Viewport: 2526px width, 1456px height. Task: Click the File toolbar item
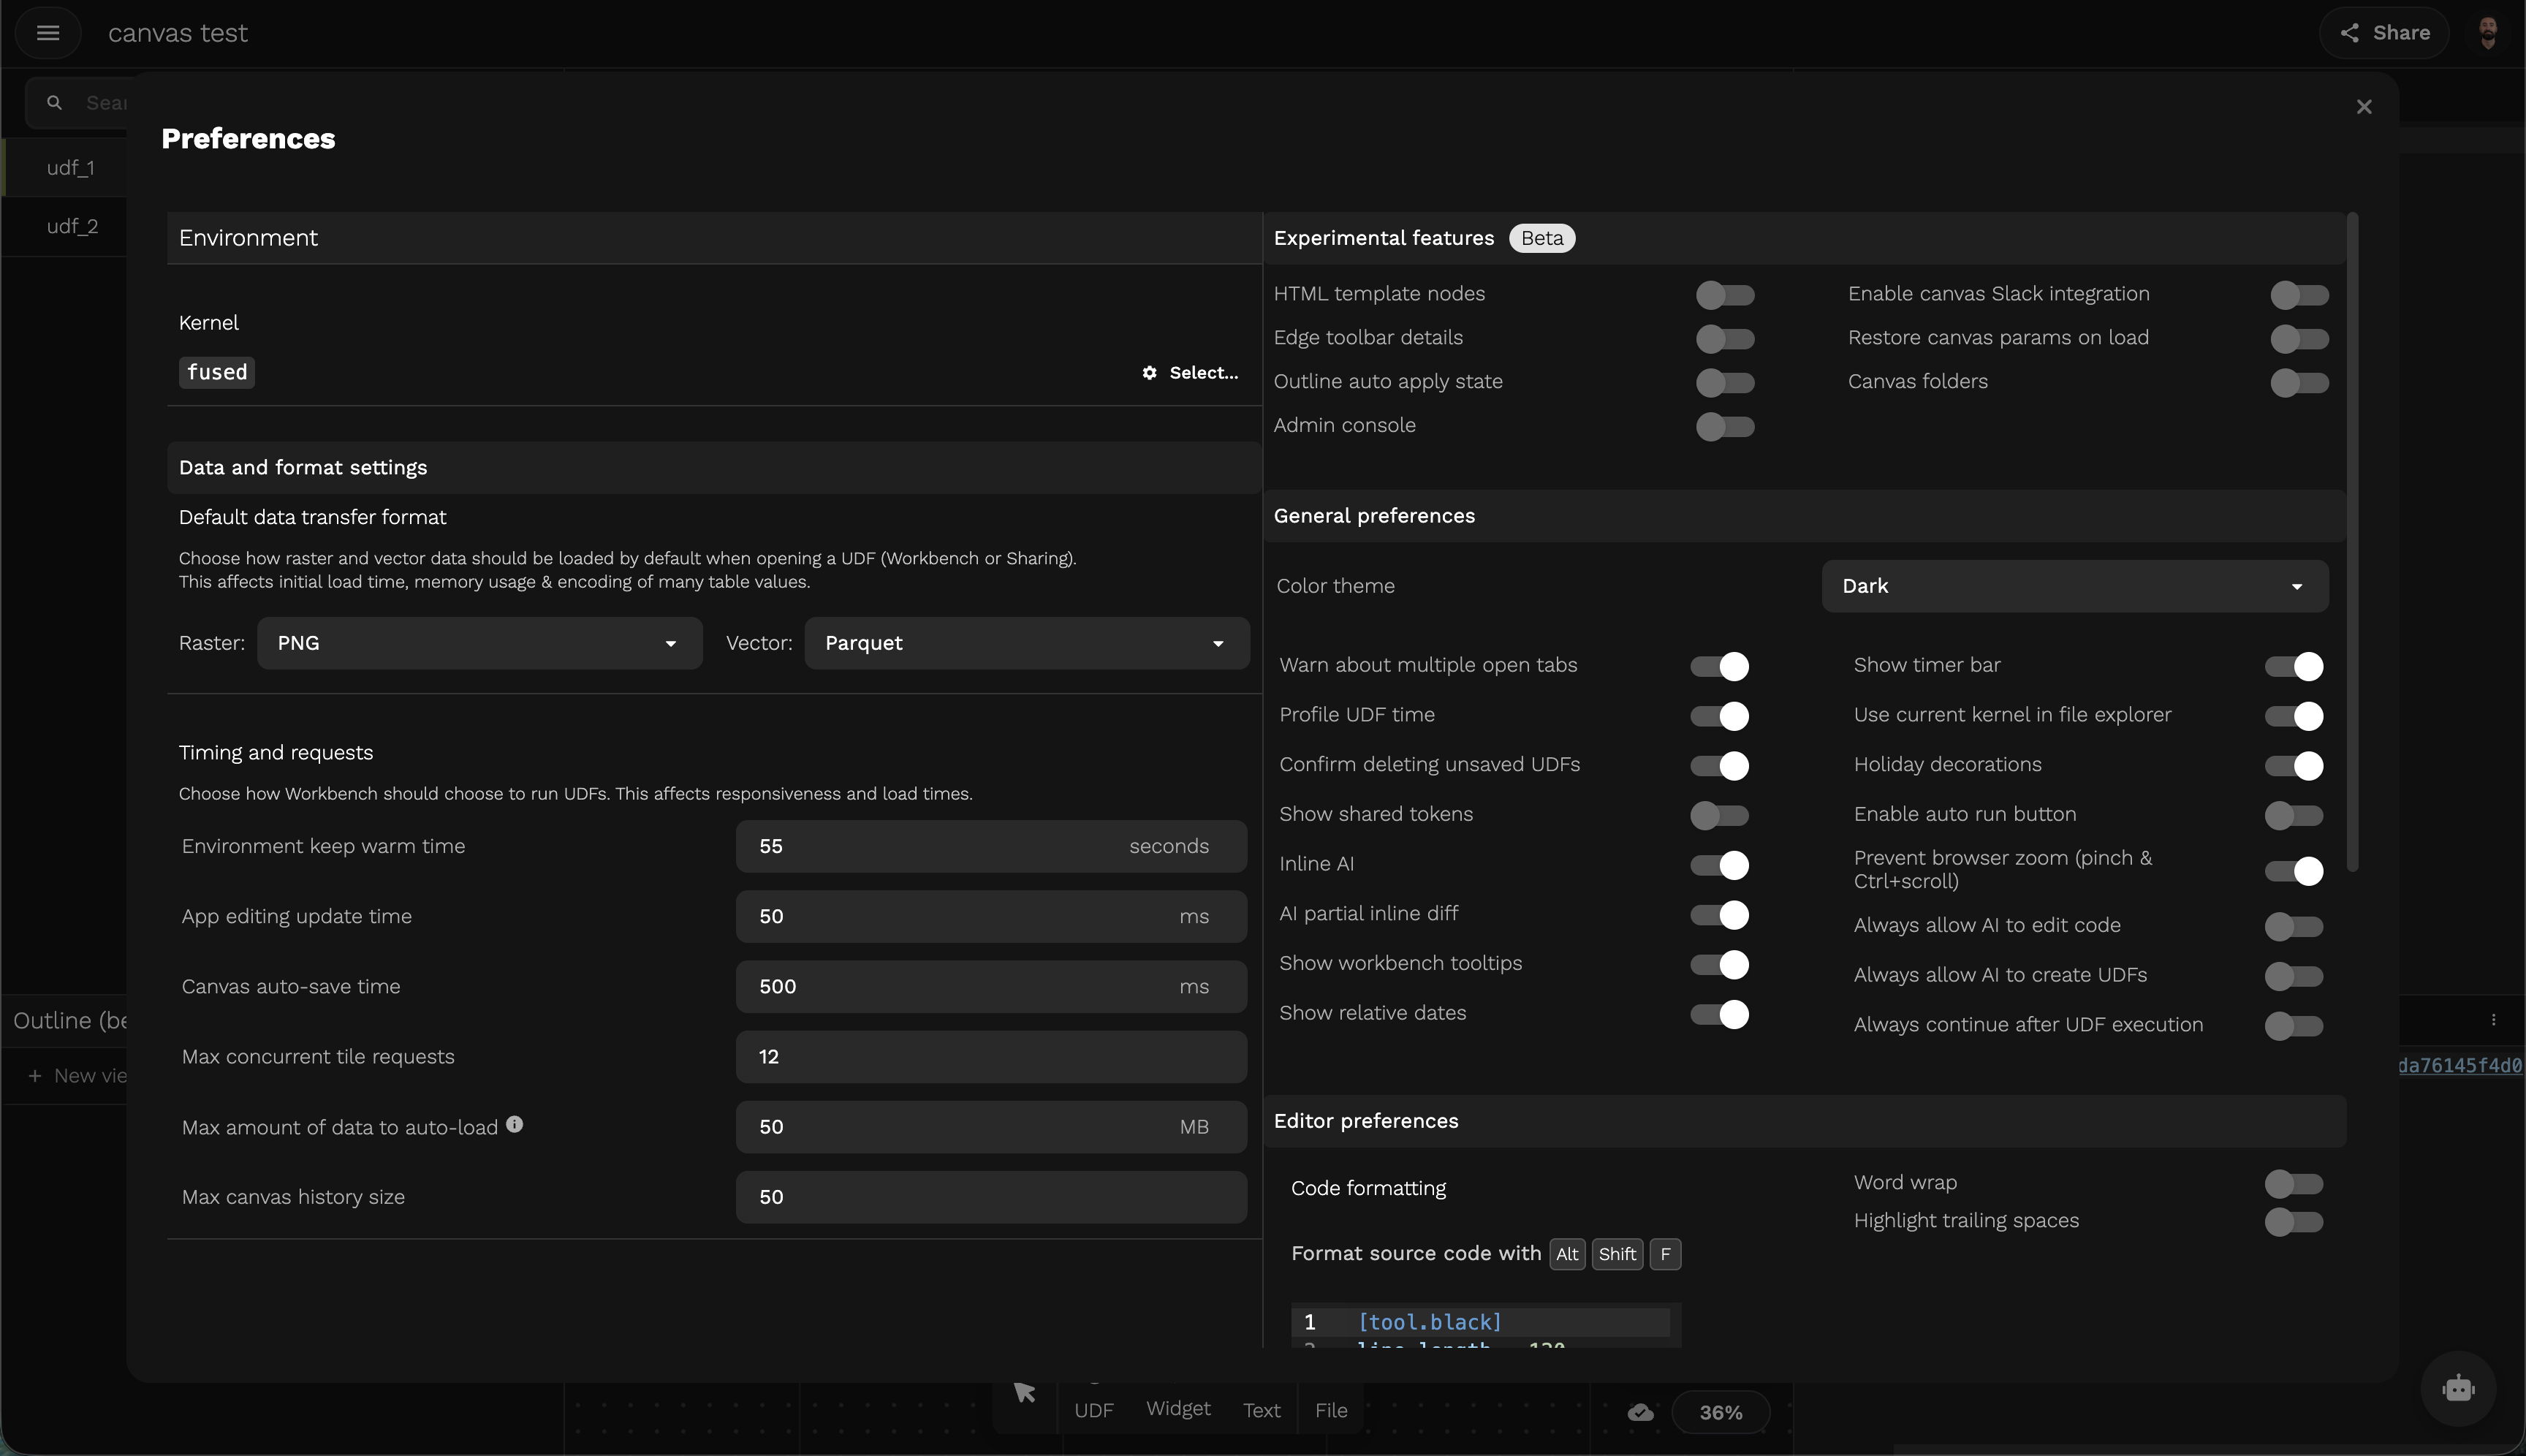click(1331, 1411)
